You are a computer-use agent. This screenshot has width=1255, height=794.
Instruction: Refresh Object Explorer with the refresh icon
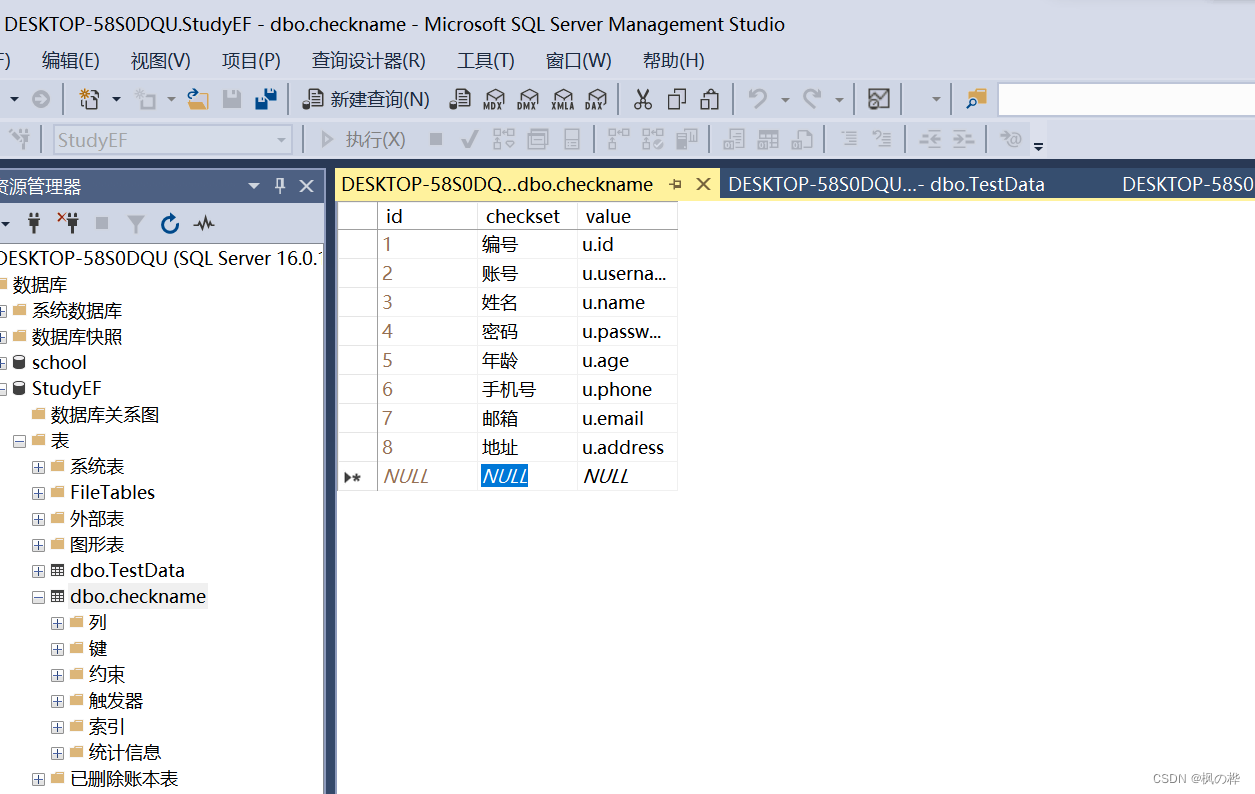pyautogui.click(x=170, y=223)
